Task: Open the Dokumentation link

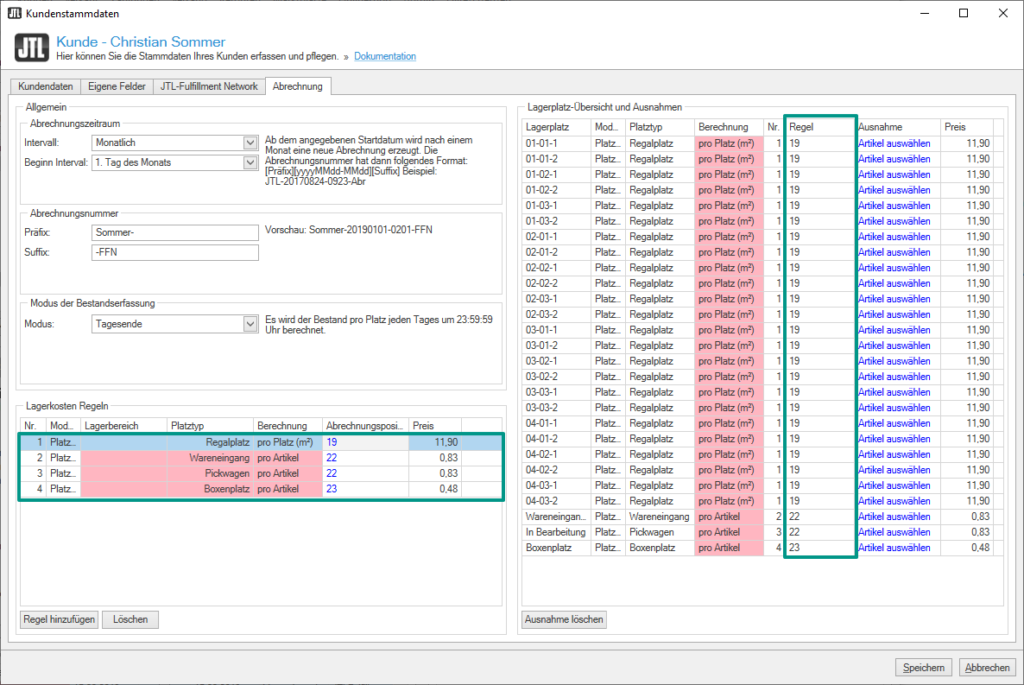Action: (385, 57)
